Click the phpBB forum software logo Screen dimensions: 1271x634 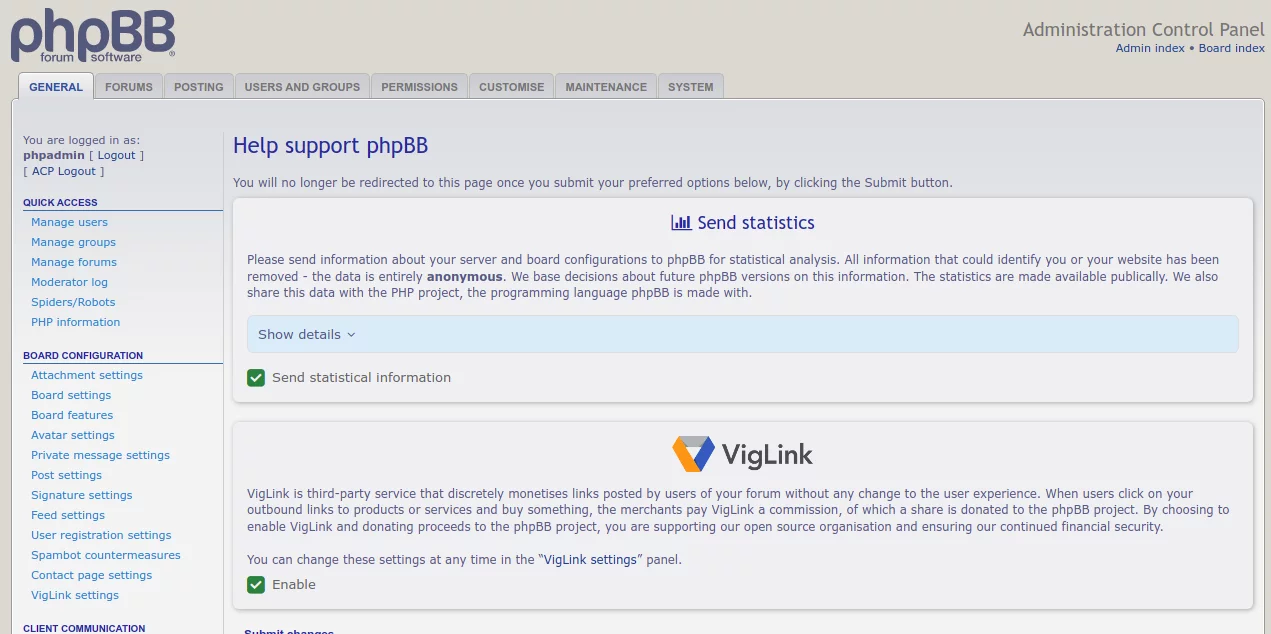coord(93,36)
